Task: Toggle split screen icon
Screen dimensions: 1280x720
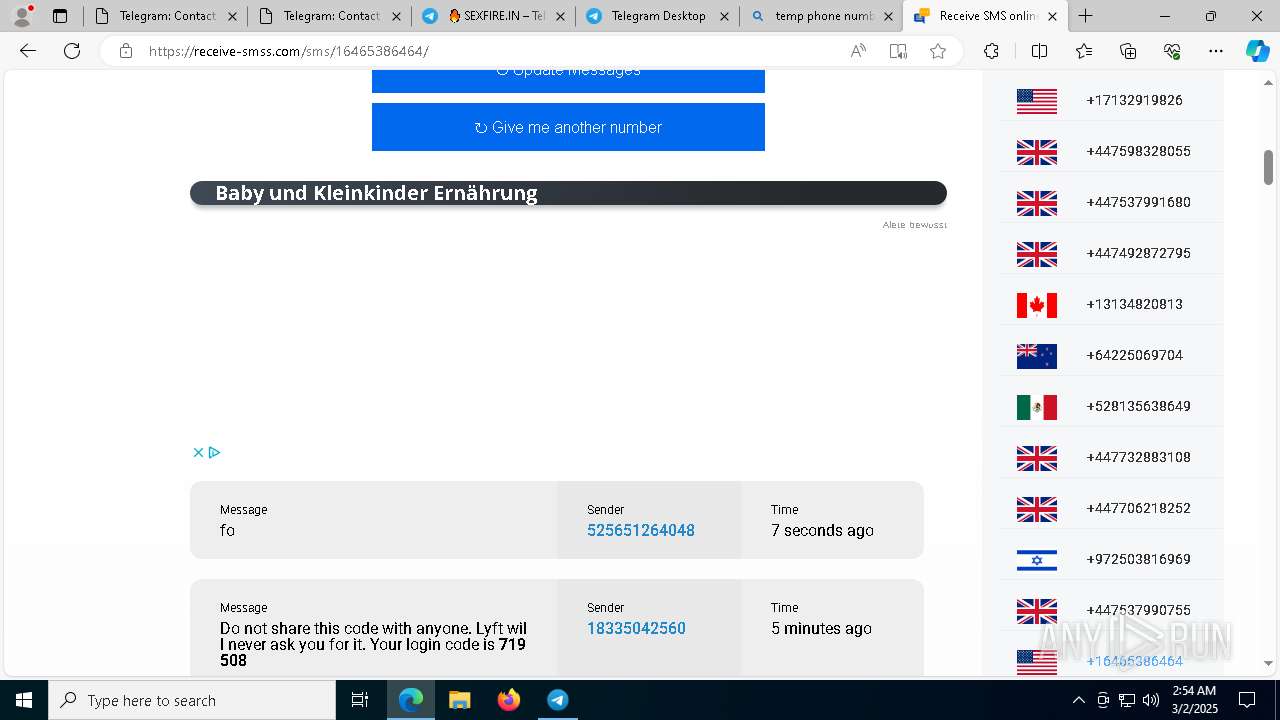Action: 1039,51
